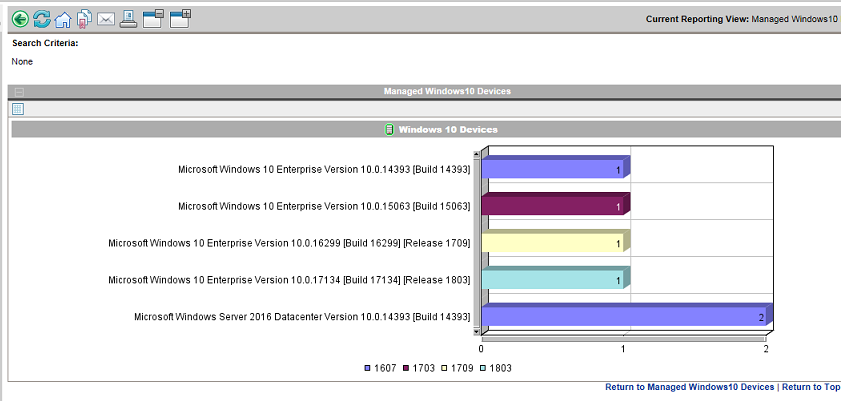Viewport: 841px width, 401px height.
Task: Click the Windows 10 Devices chart title icon
Action: tap(389, 129)
